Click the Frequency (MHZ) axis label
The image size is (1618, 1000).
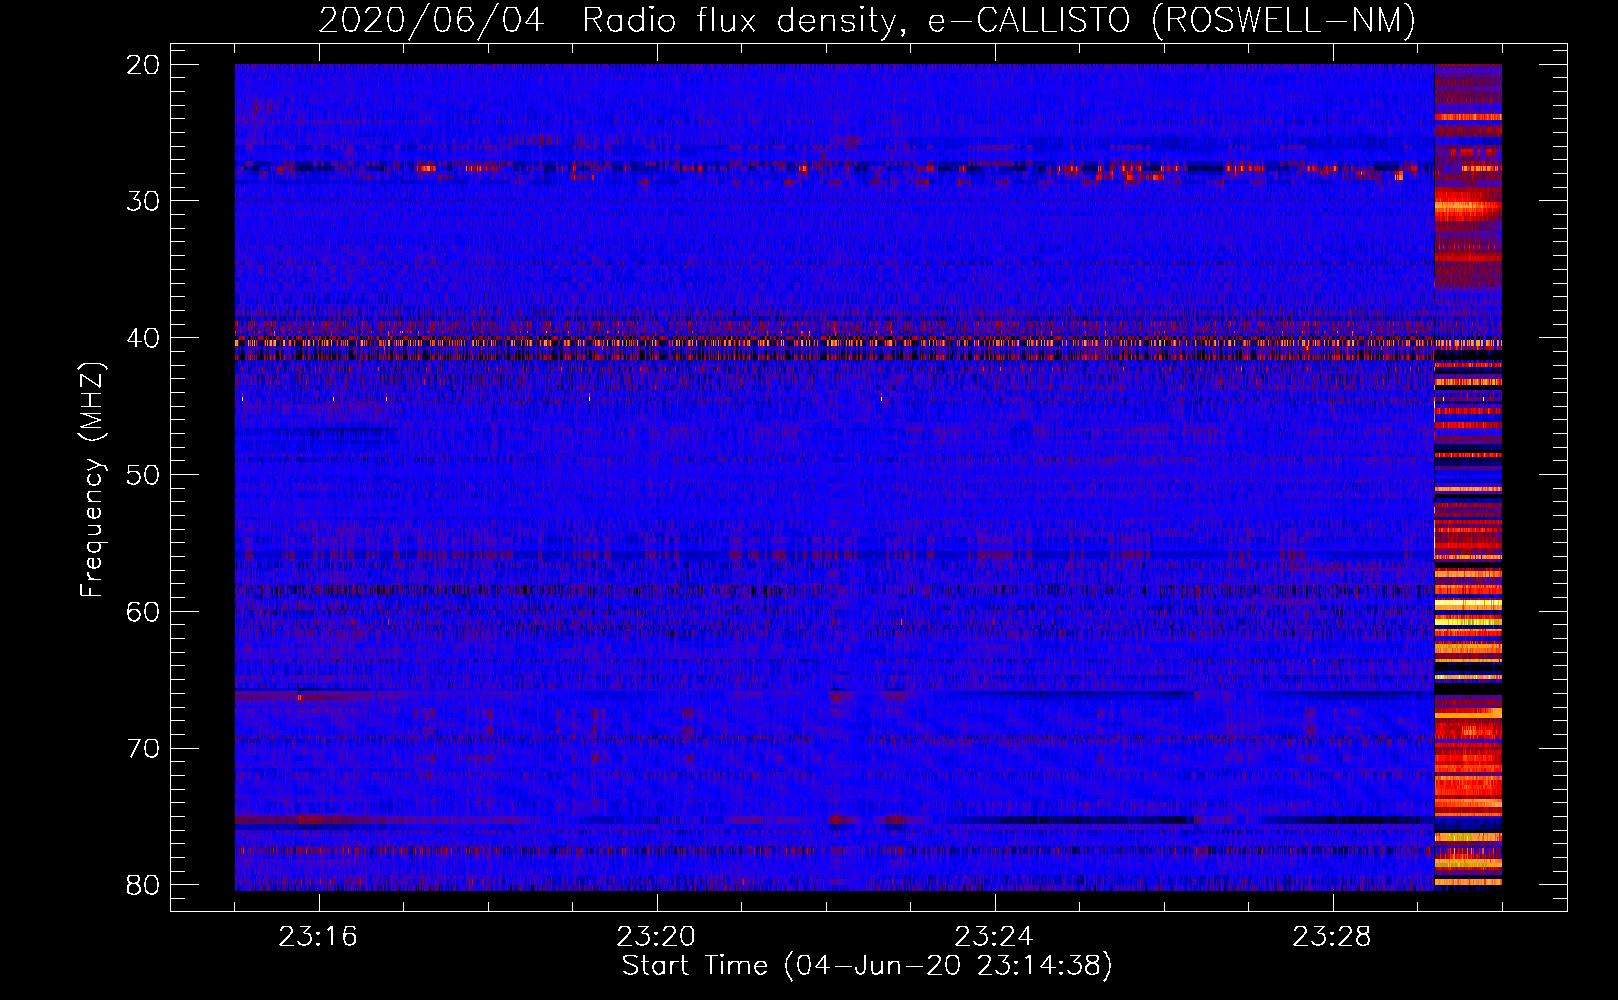click(x=91, y=480)
